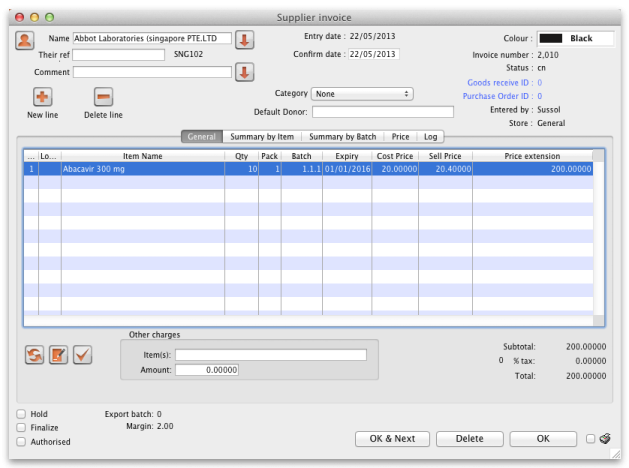This screenshot has height=468, width=629.
Task: Click the Delete line minus icon
Action: pyautogui.click(x=103, y=97)
